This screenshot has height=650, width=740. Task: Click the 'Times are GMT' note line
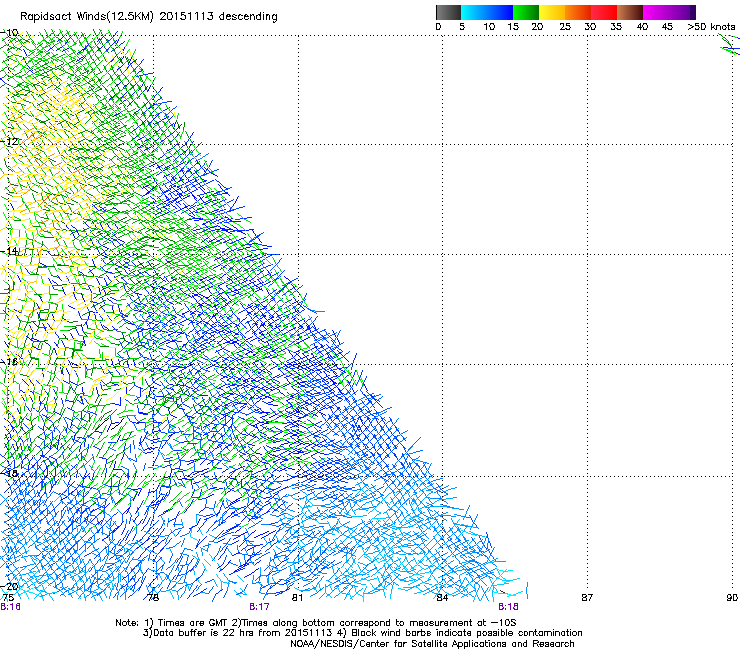click(316, 623)
